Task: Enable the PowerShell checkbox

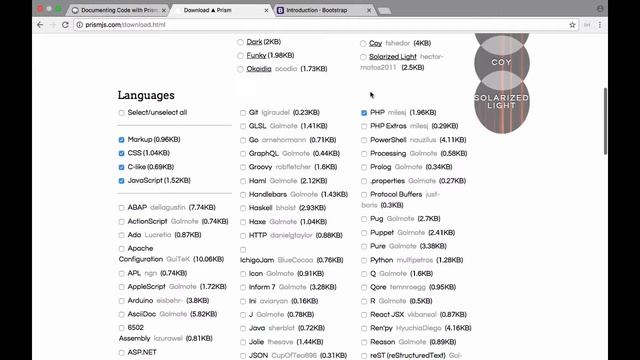Action: (x=364, y=140)
